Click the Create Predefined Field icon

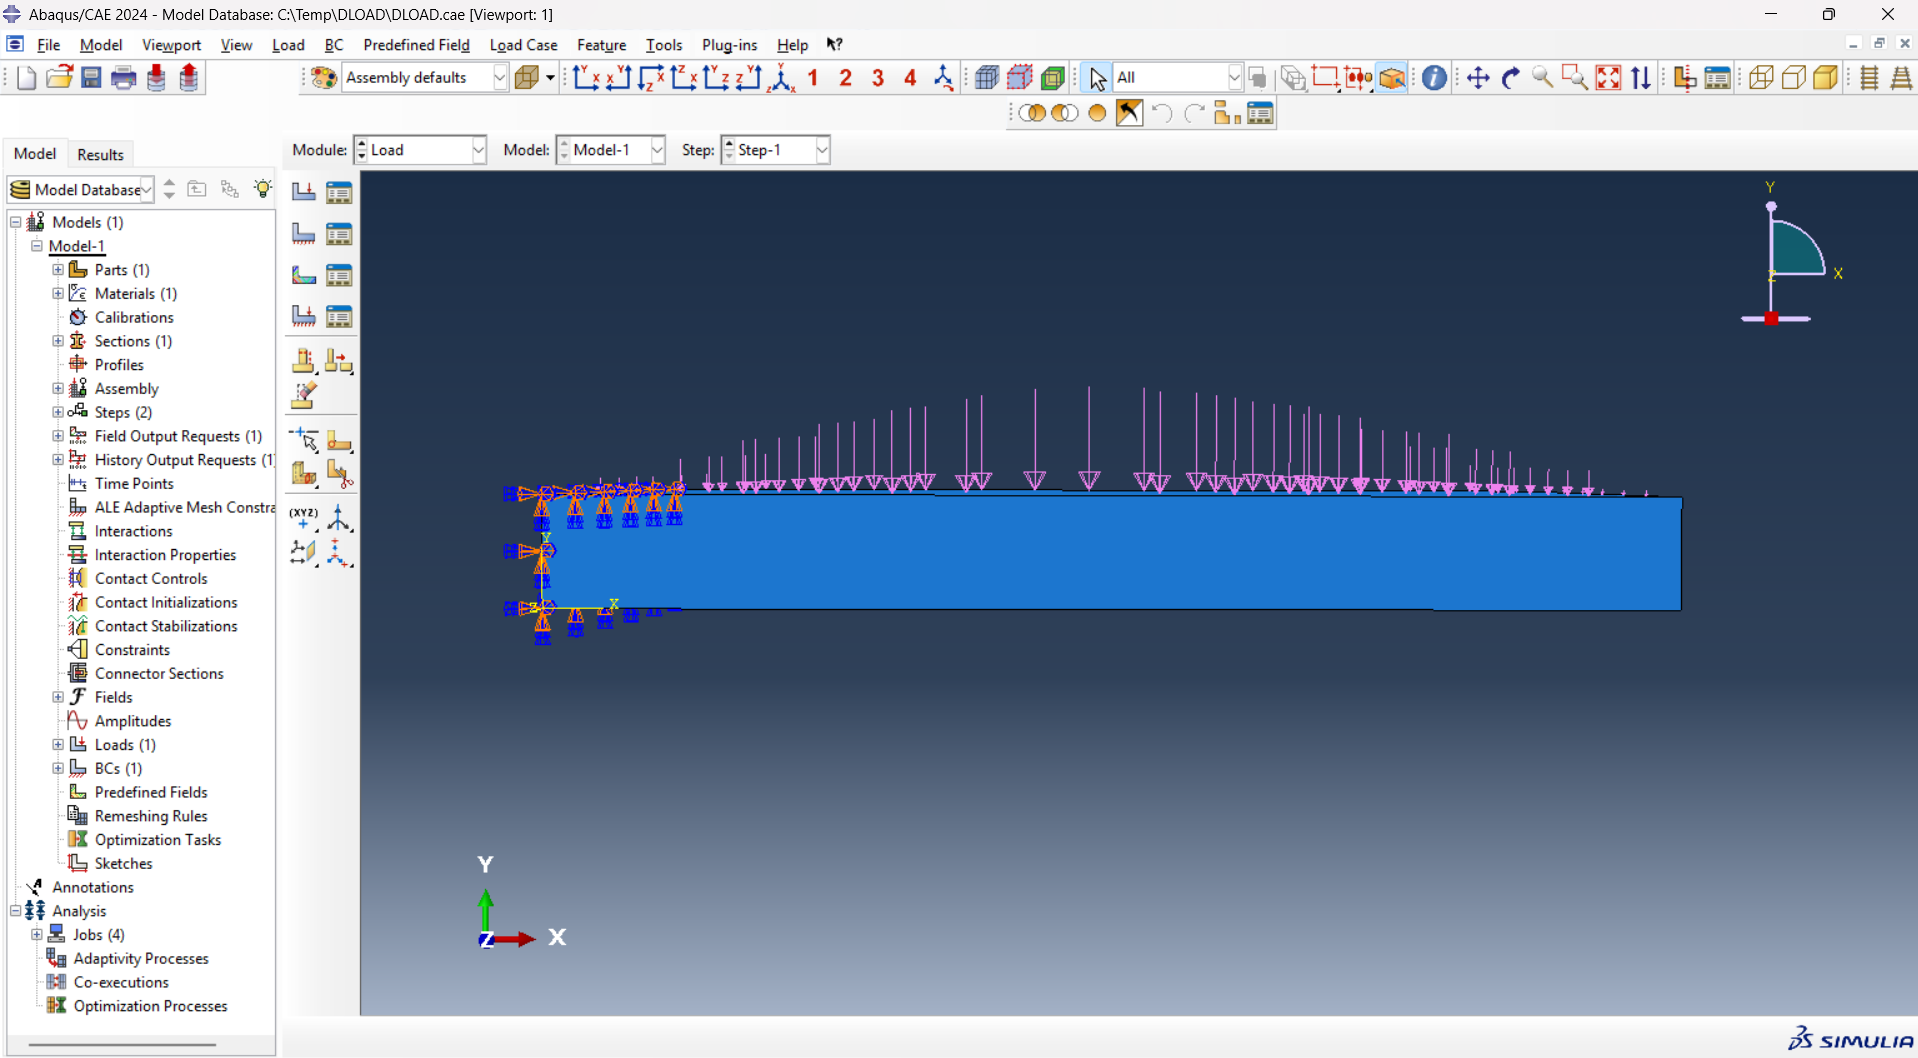304,275
